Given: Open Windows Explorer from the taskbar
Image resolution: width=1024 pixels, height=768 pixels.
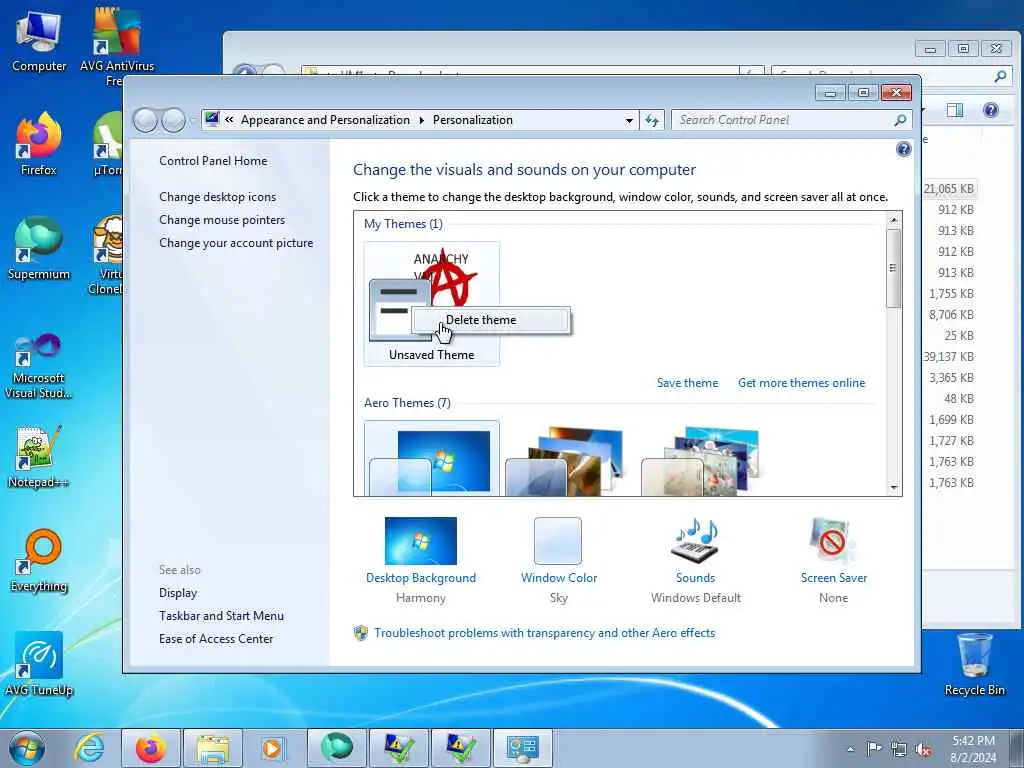Looking at the screenshot, I should click(213, 748).
